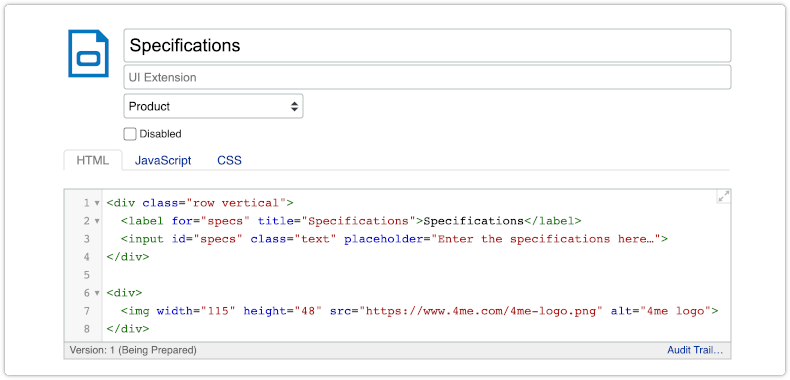The image size is (790, 380).
Task: Click the placeholder text "Enter the specifications here…"
Action: (x=546, y=239)
